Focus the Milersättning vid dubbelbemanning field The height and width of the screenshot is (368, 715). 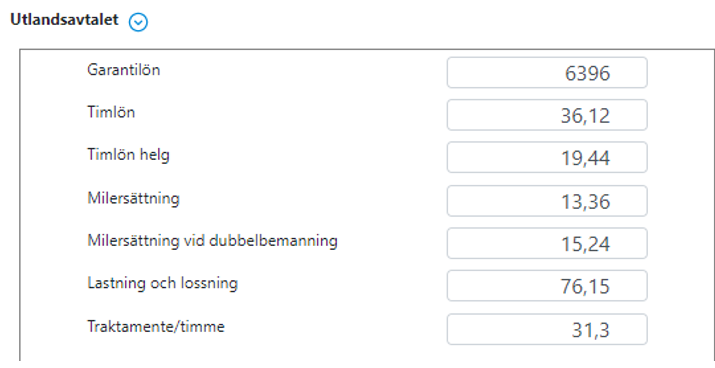547,243
